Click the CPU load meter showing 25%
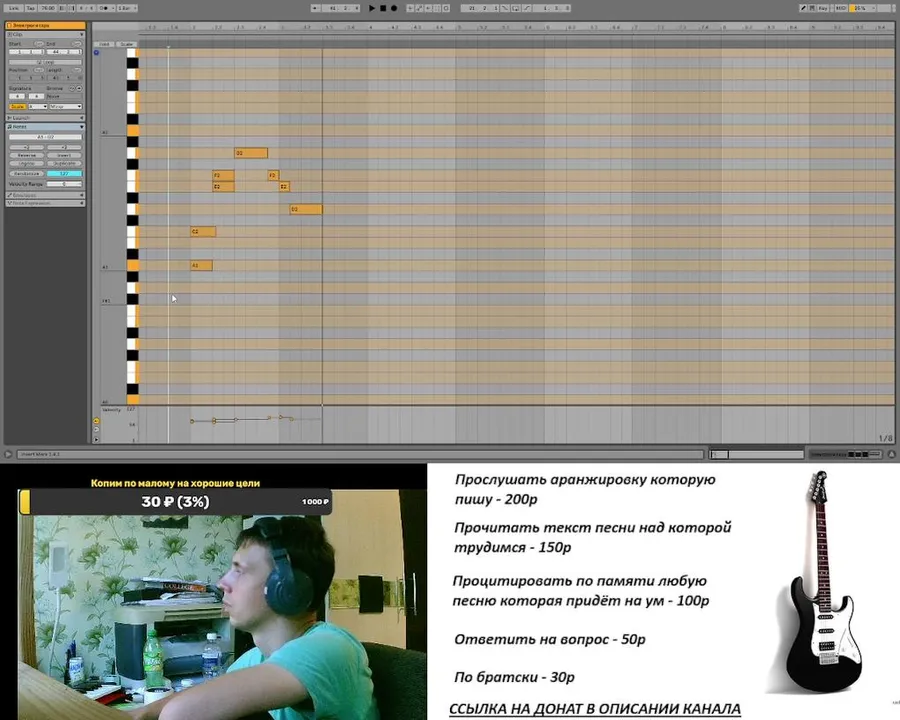900x720 pixels. (862, 8)
